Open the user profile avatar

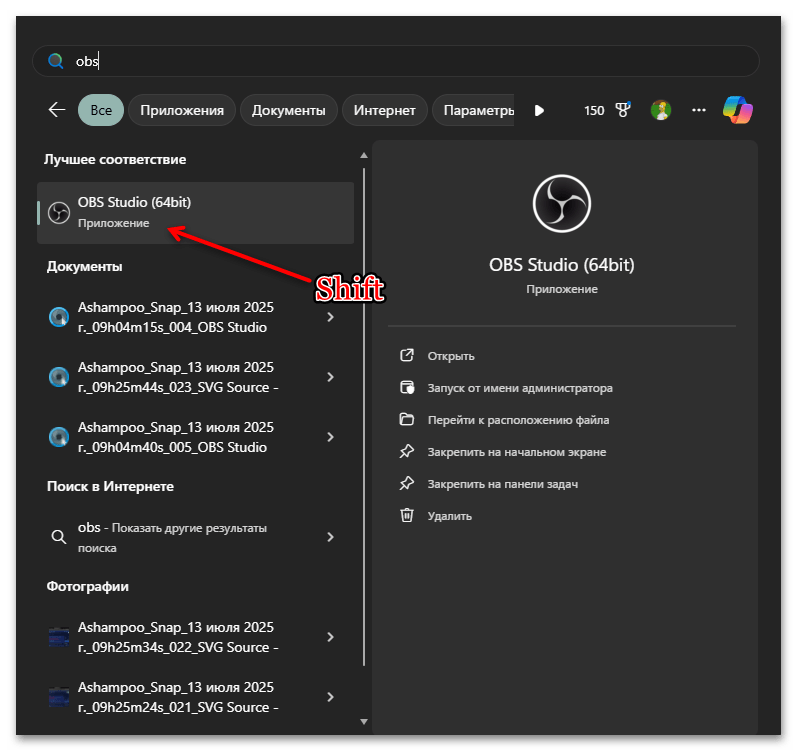point(661,110)
